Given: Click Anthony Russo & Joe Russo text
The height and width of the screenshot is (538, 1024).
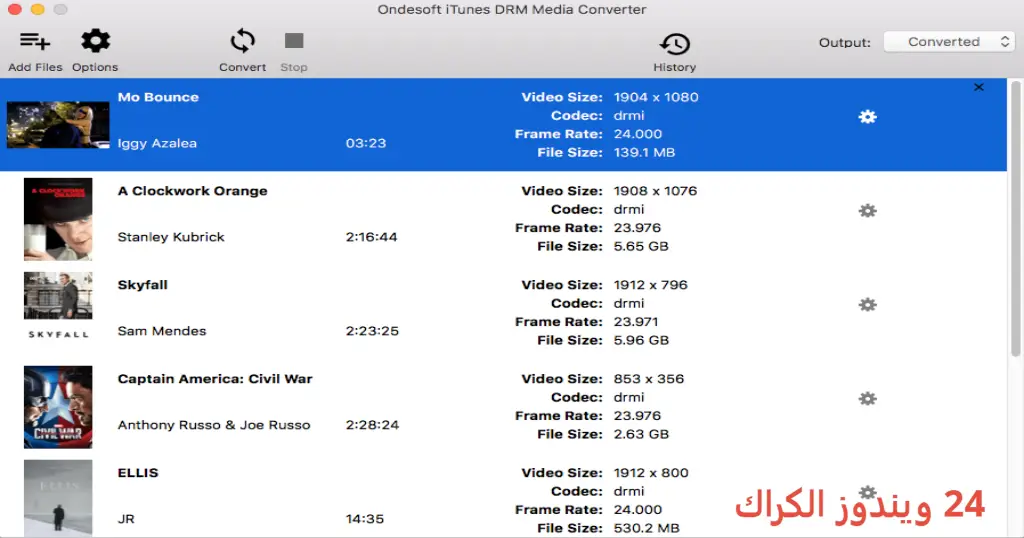Looking at the screenshot, I should 214,425.
